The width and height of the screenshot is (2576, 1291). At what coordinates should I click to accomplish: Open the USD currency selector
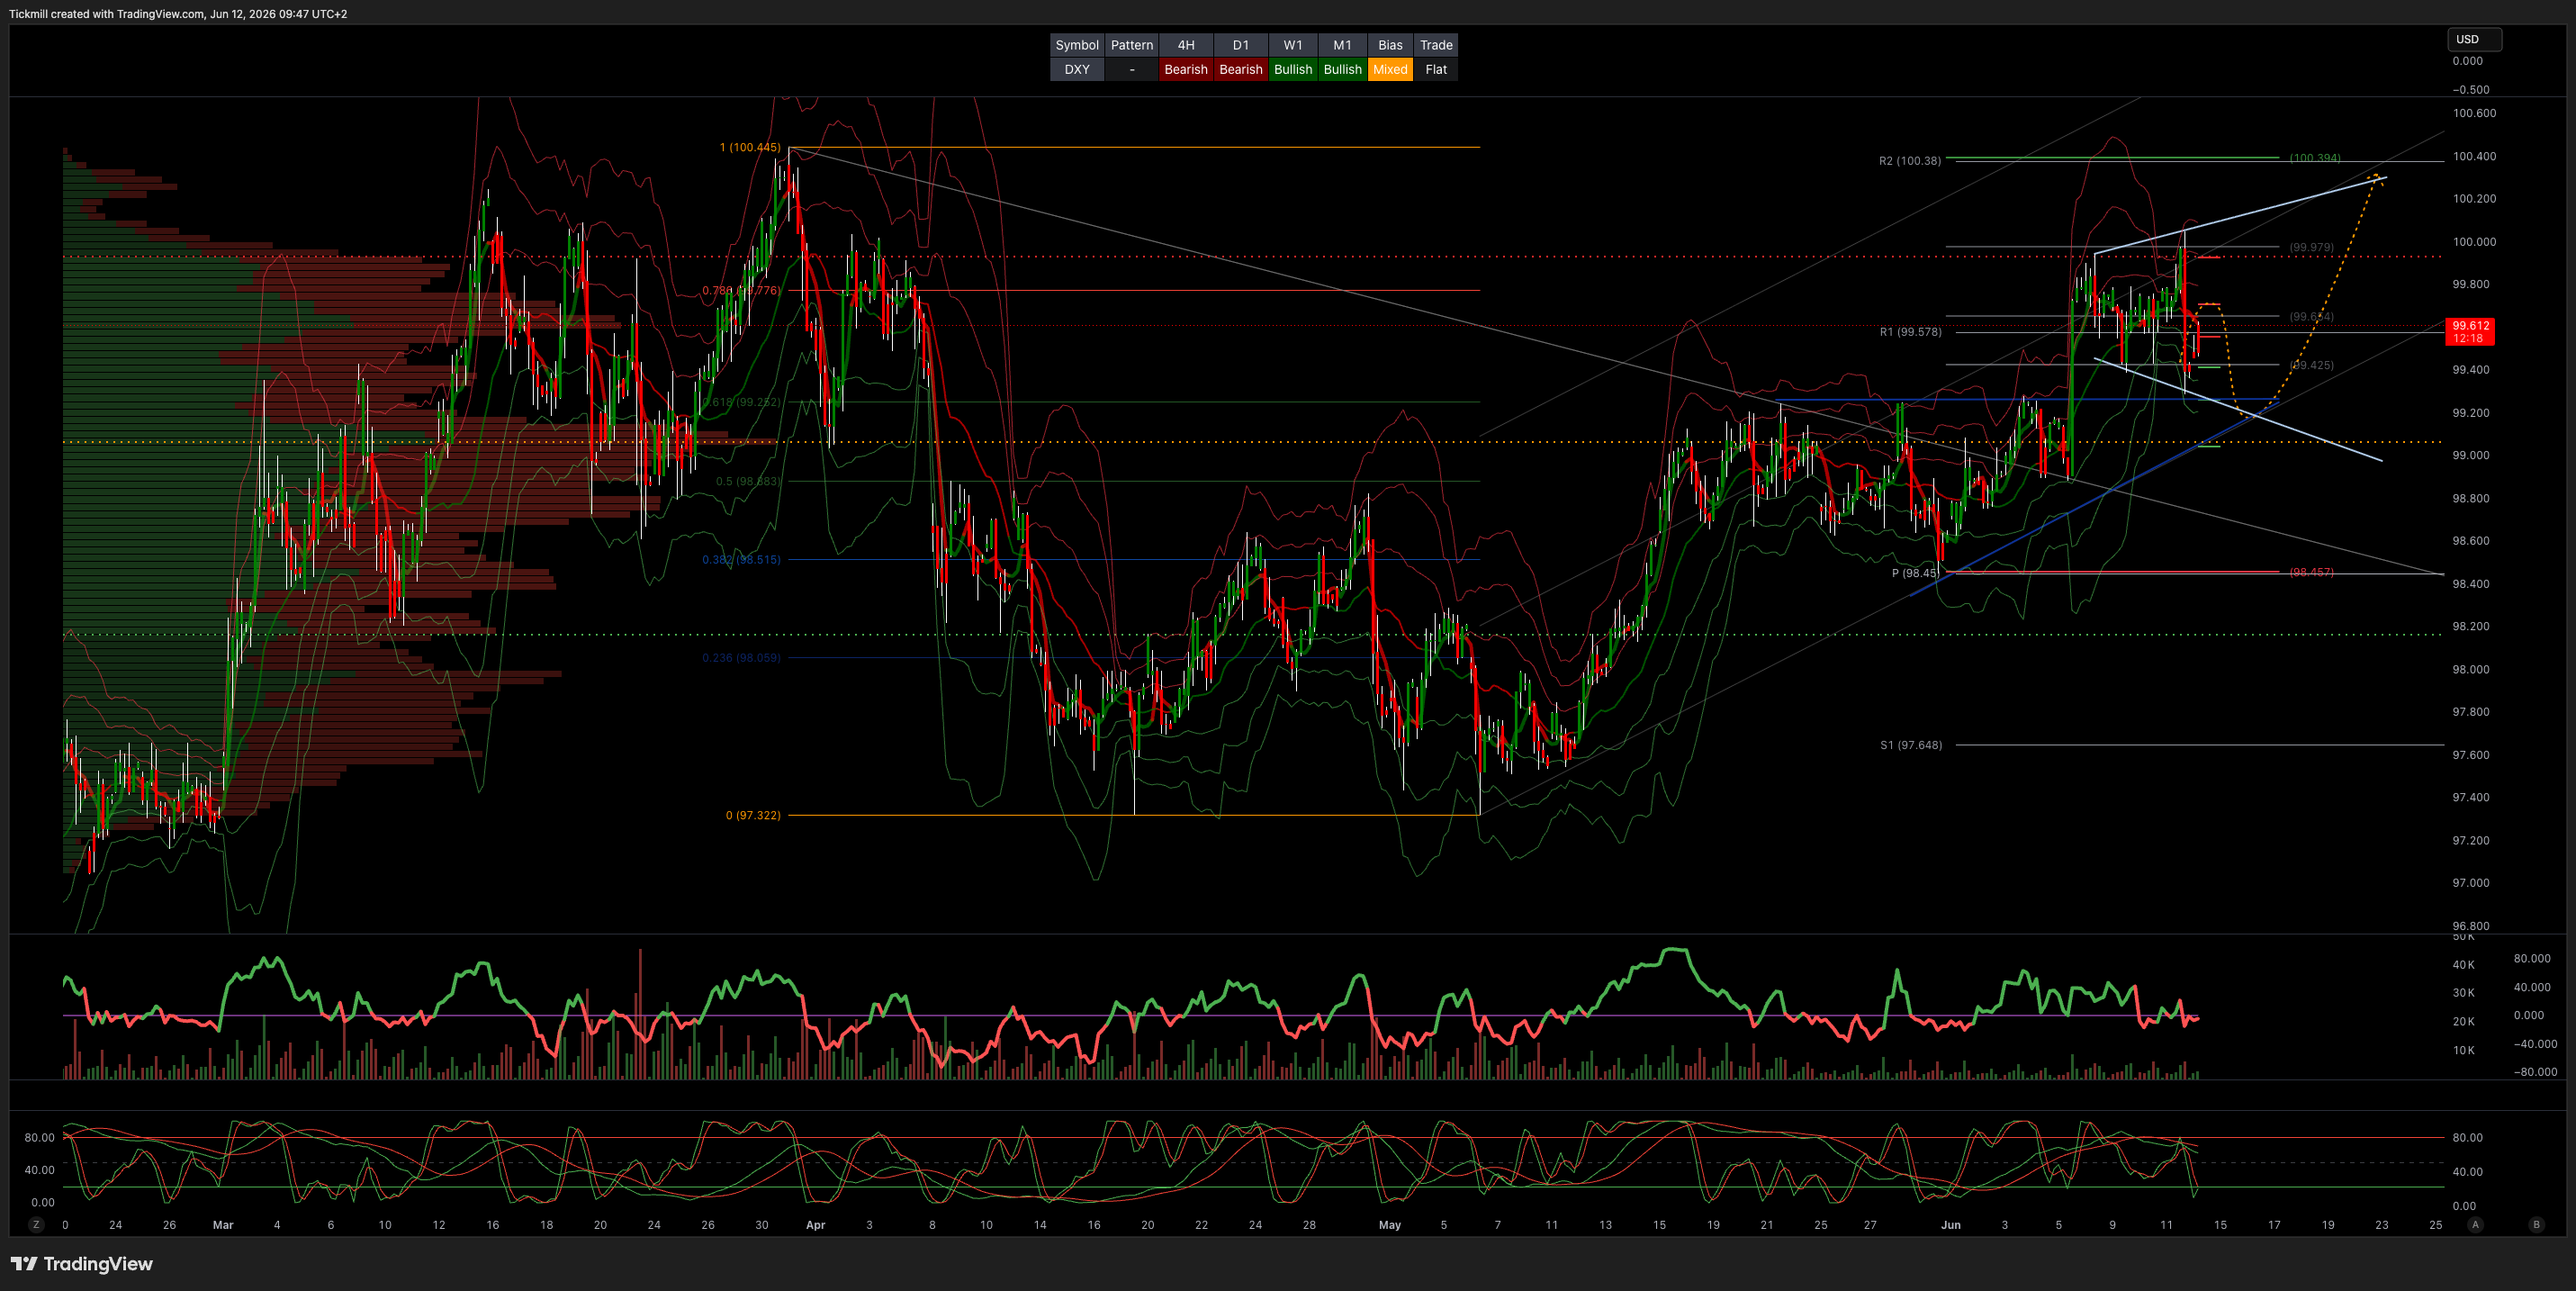[x=2474, y=39]
